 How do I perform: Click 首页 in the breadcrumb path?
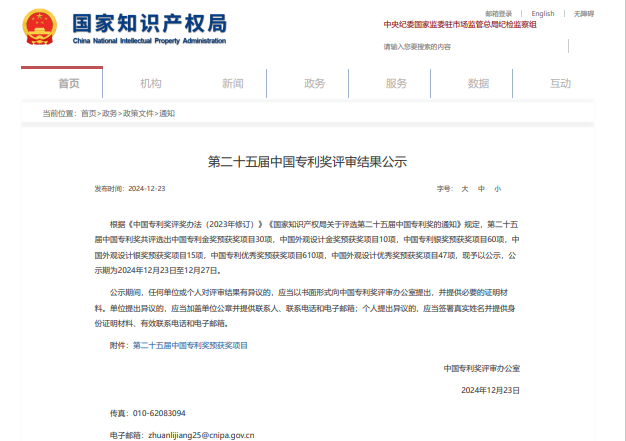point(89,114)
